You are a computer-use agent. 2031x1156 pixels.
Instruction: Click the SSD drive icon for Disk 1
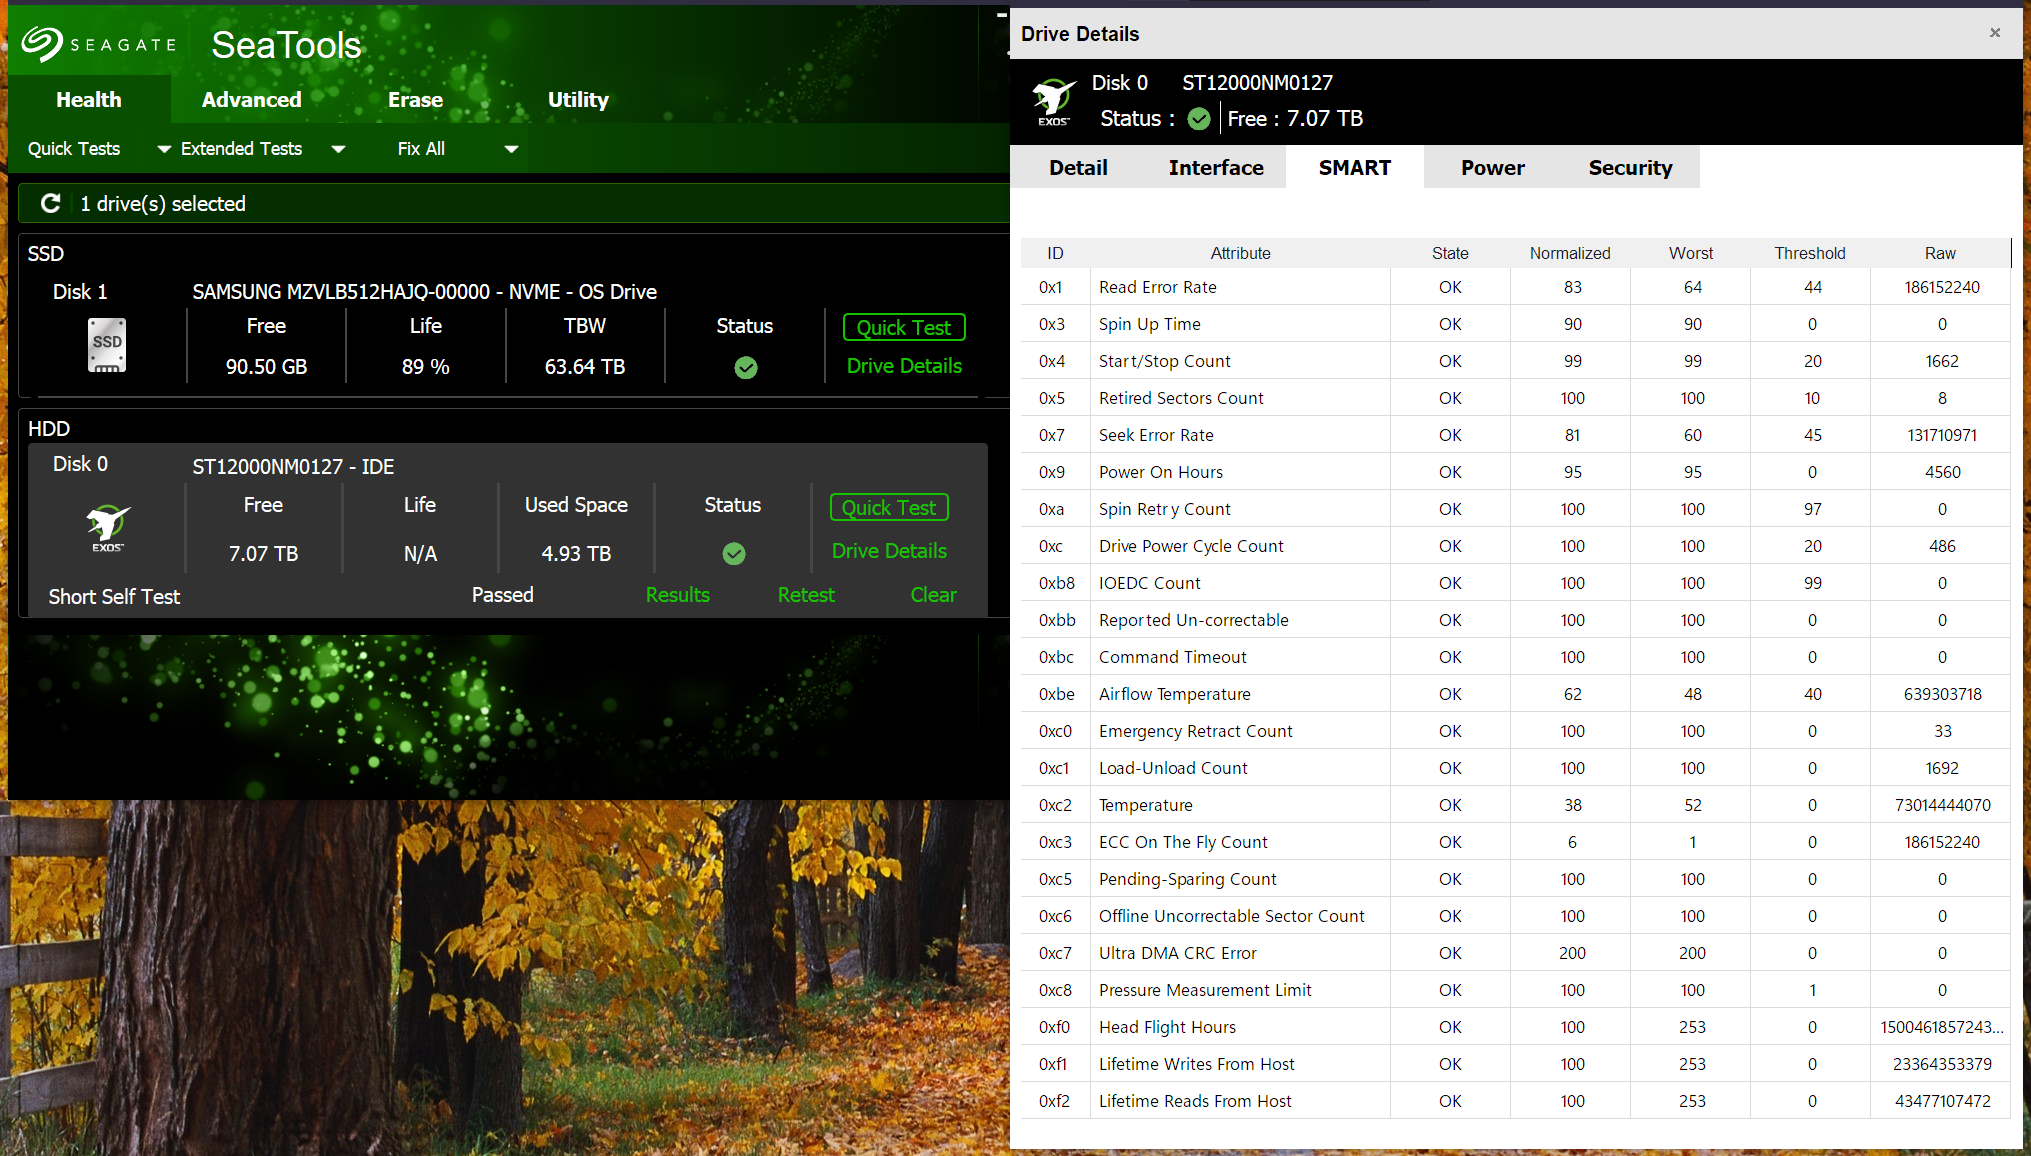[x=107, y=345]
